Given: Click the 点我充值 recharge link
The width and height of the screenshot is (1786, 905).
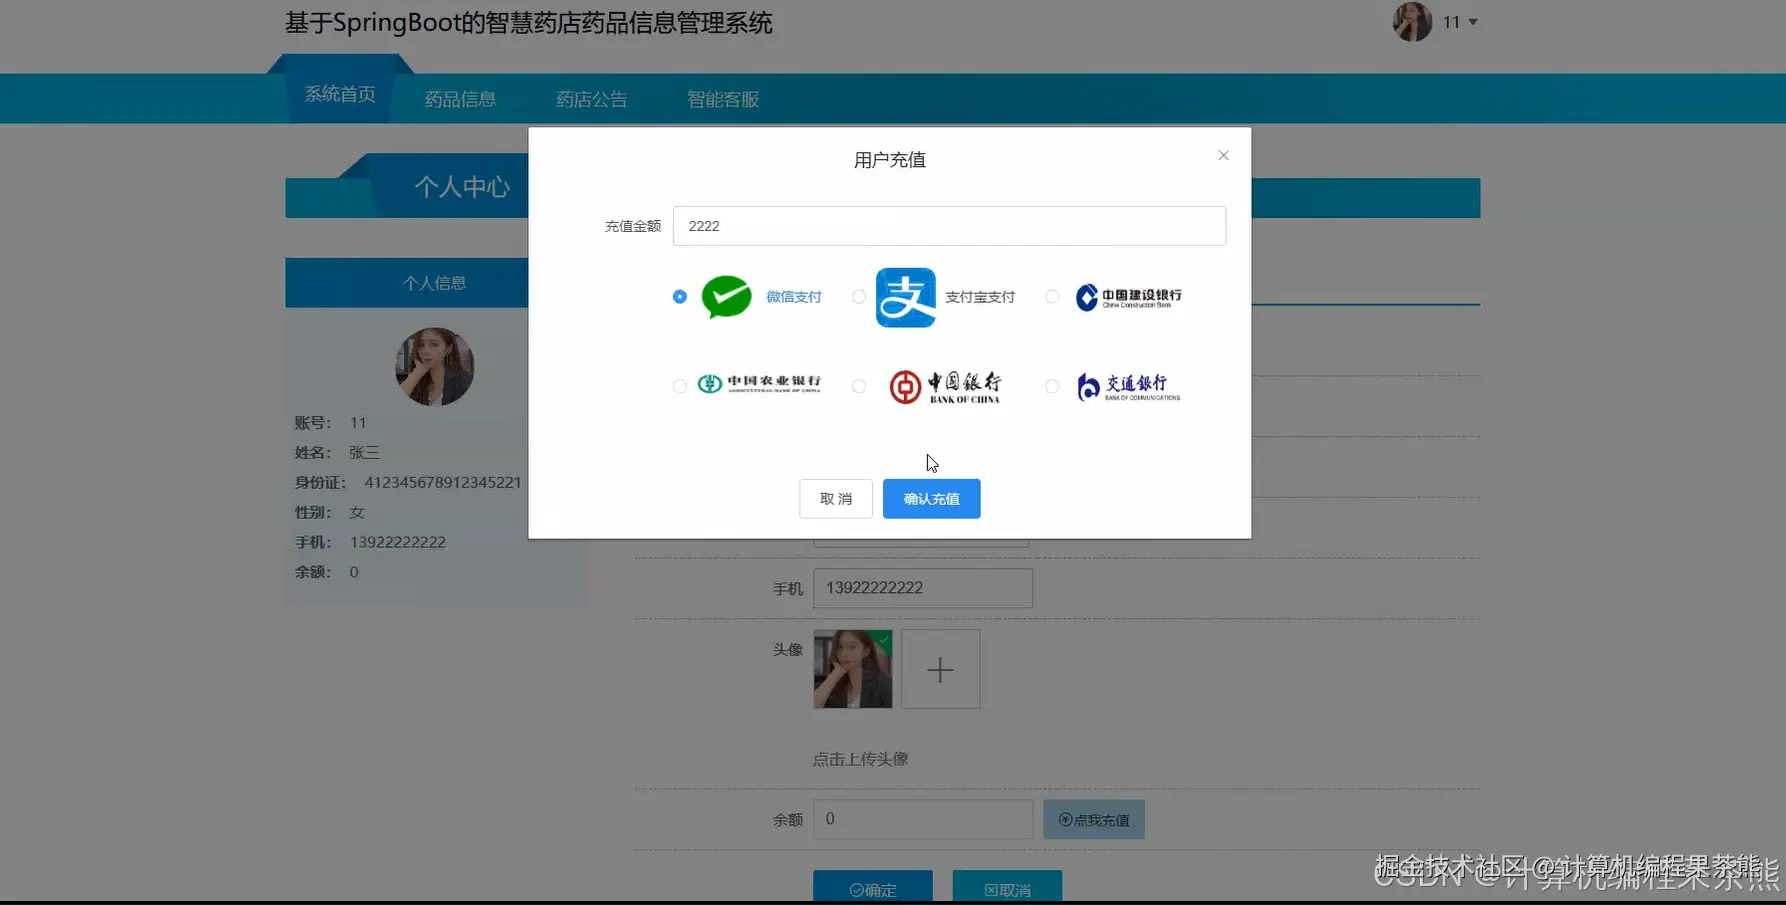Looking at the screenshot, I should pyautogui.click(x=1093, y=819).
